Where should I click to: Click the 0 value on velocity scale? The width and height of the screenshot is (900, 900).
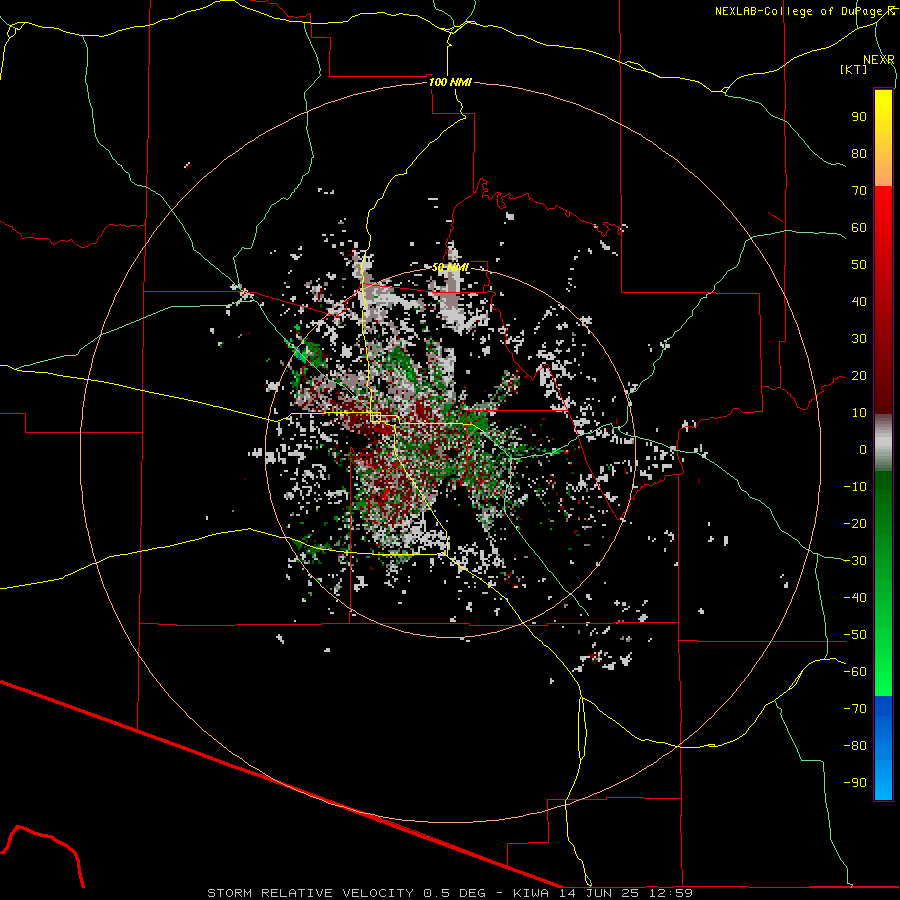pos(863,449)
